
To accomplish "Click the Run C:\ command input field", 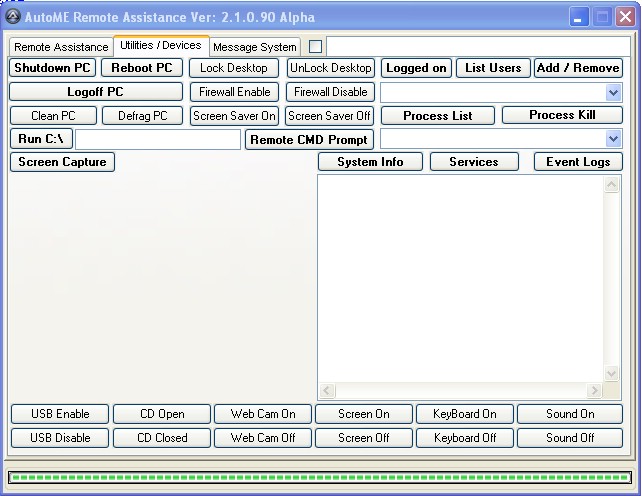I will [x=157, y=139].
